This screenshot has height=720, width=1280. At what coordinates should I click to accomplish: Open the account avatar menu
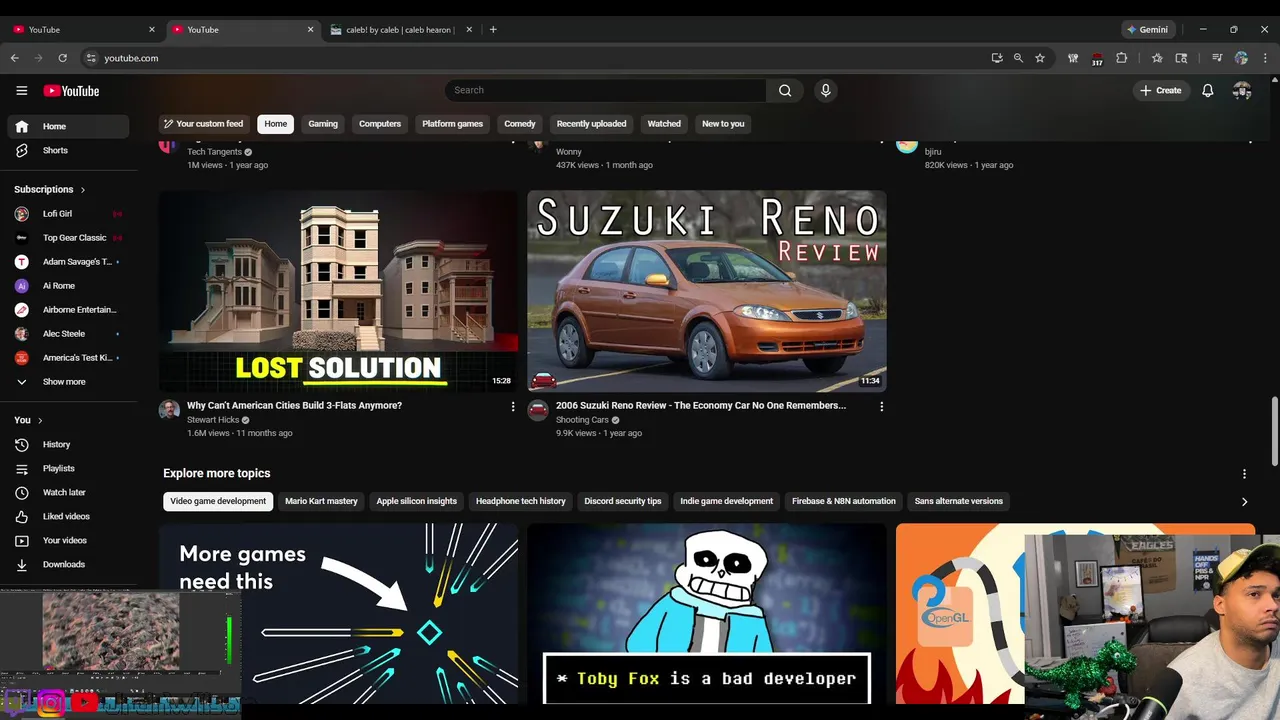1242,90
